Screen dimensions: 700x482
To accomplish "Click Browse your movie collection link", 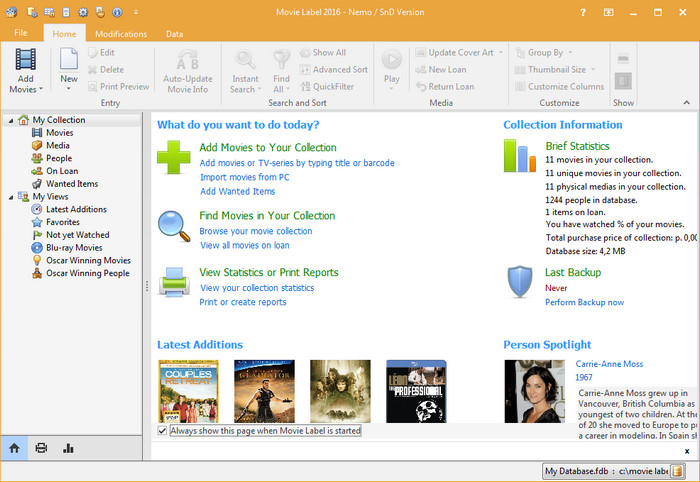I will [256, 231].
